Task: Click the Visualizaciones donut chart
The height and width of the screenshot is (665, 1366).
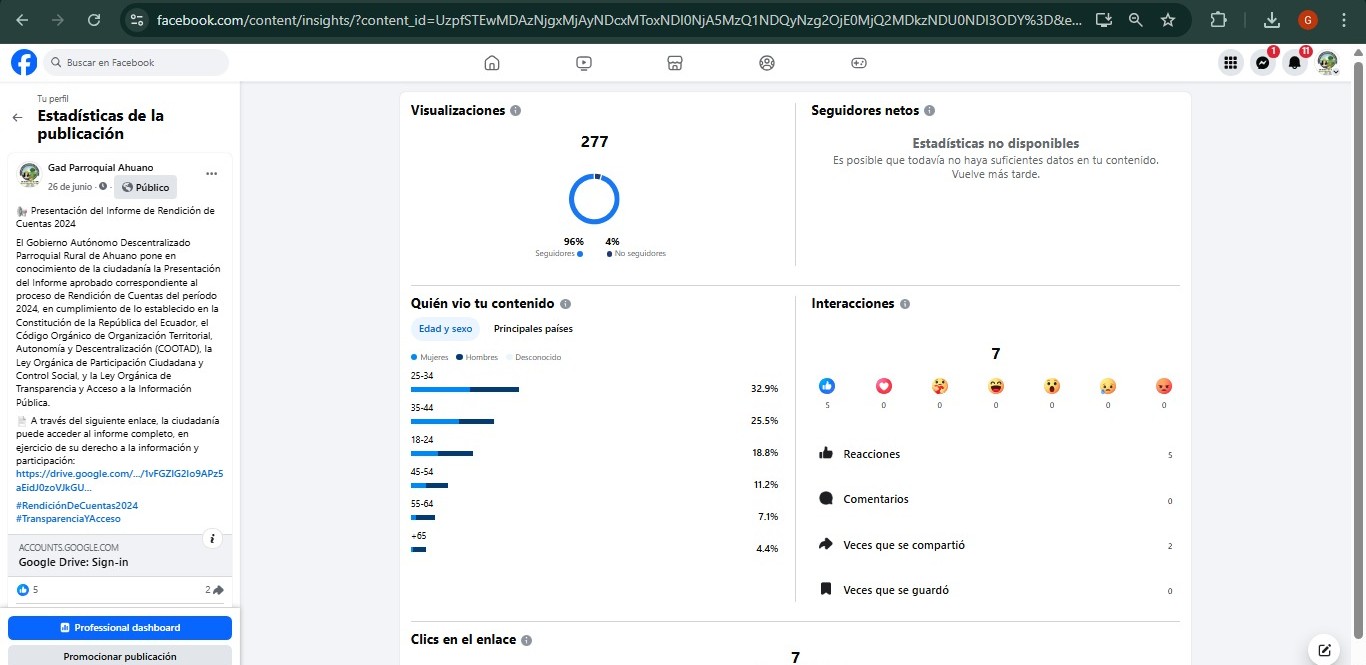Action: point(594,199)
